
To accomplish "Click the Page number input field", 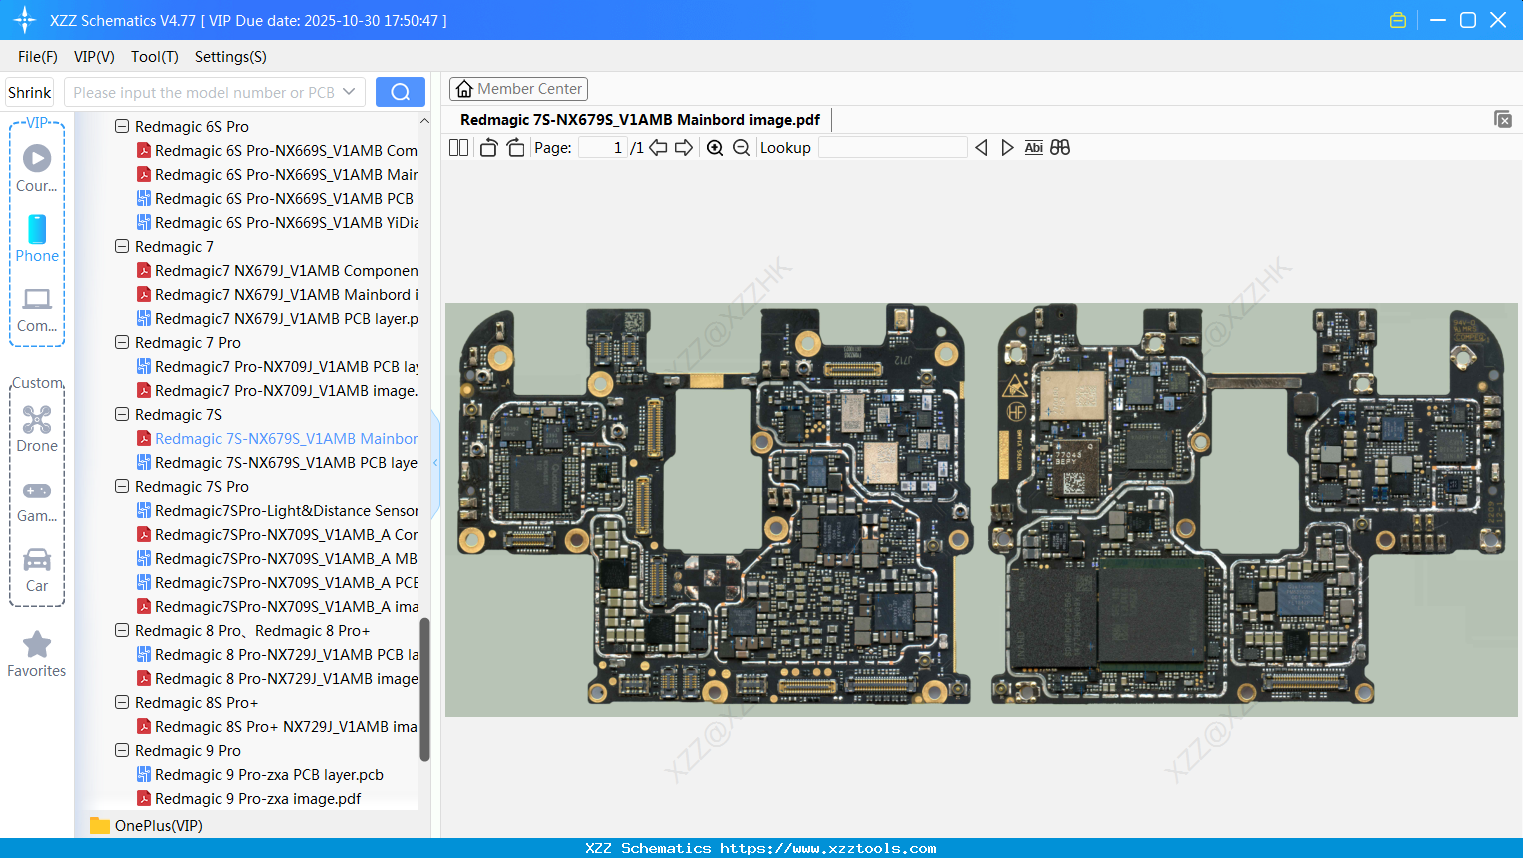I will tap(600, 147).
